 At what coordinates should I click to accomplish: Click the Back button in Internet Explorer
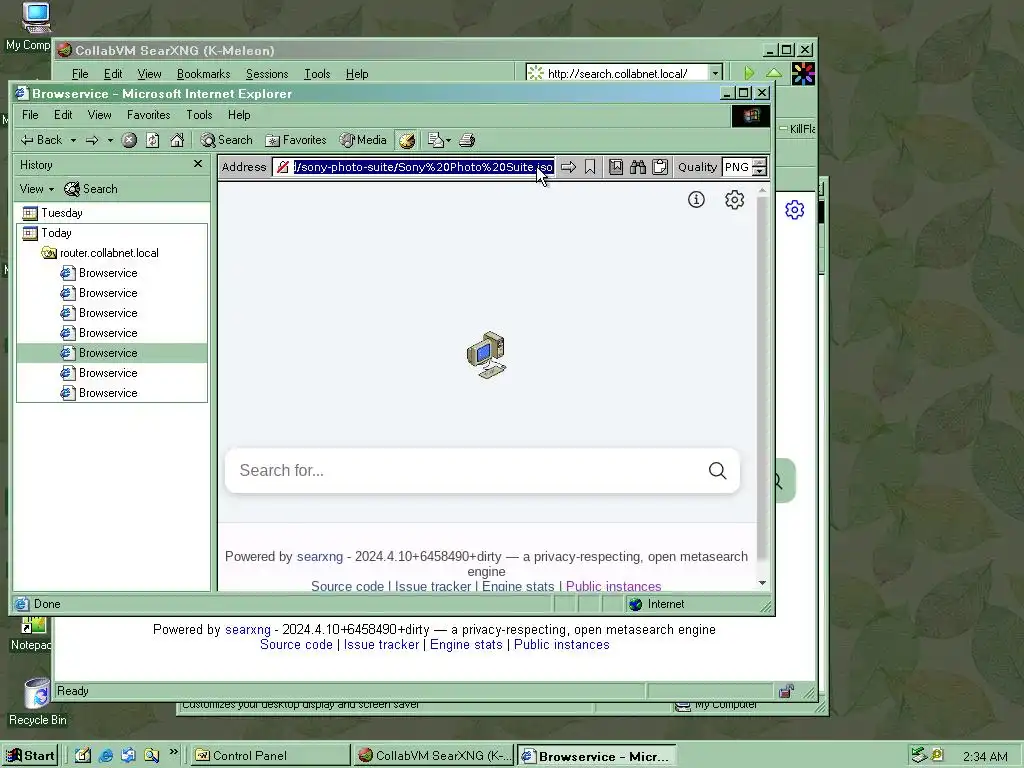(x=41, y=140)
